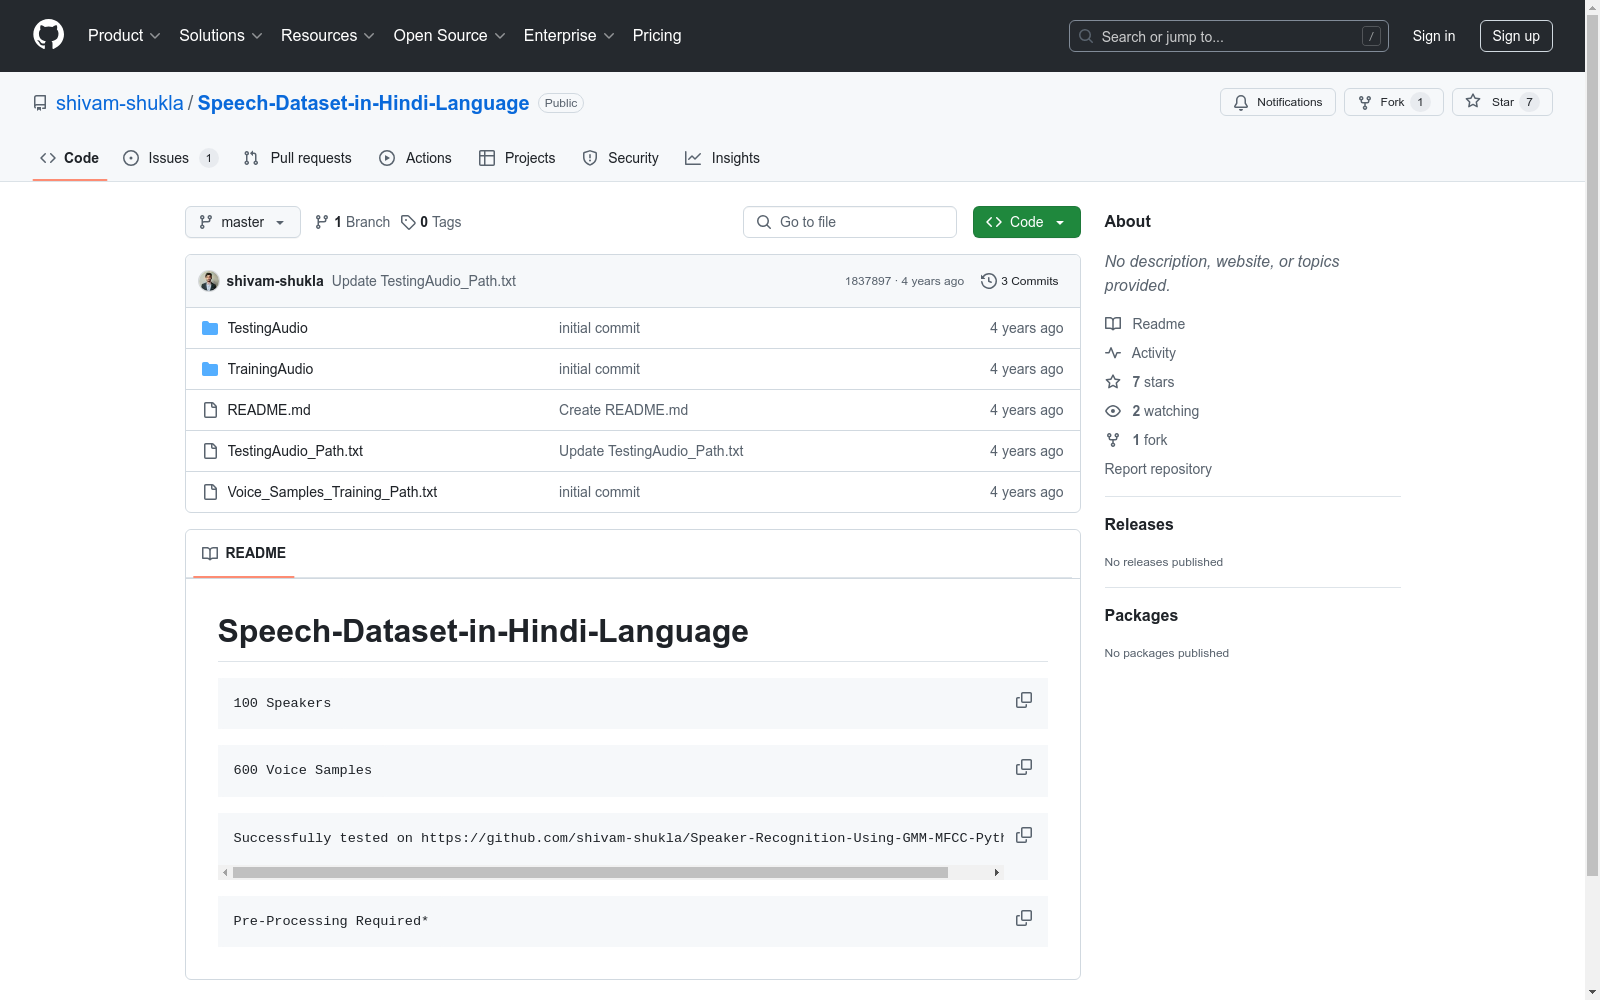Open the Pricing page
This screenshot has width=1600, height=1000.
(x=657, y=36)
